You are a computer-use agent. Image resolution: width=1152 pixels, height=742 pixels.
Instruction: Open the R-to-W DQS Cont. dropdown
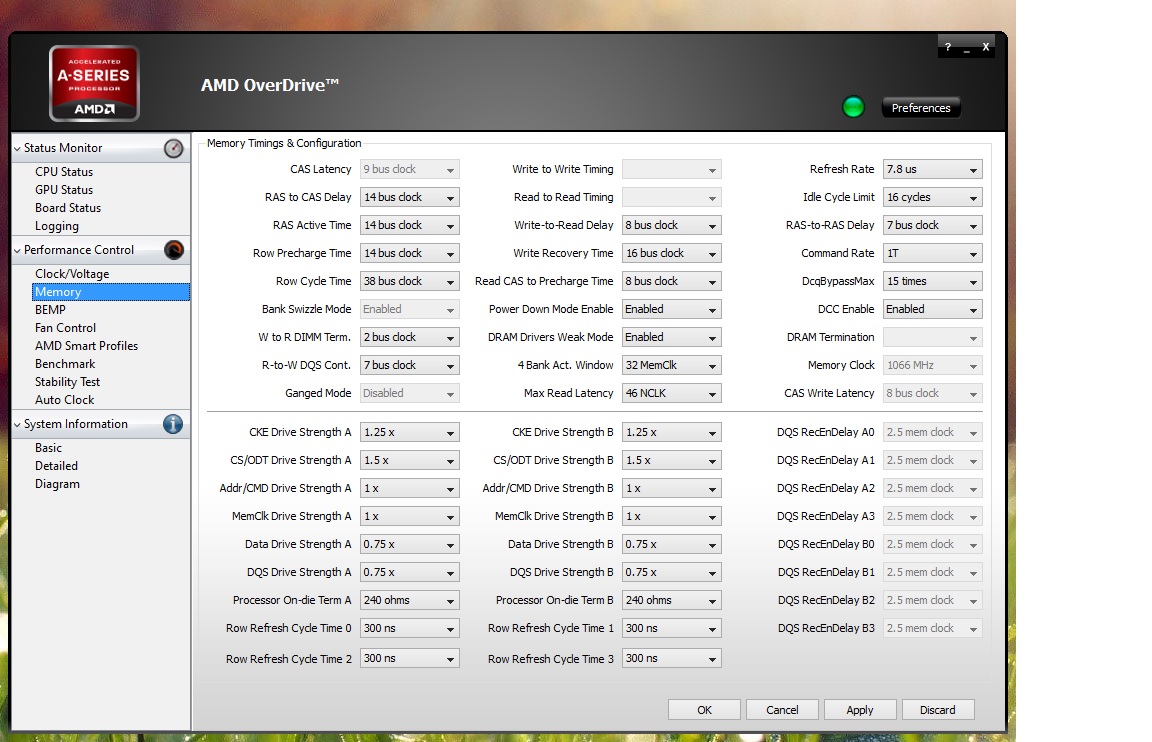pyautogui.click(x=409, y=365)
